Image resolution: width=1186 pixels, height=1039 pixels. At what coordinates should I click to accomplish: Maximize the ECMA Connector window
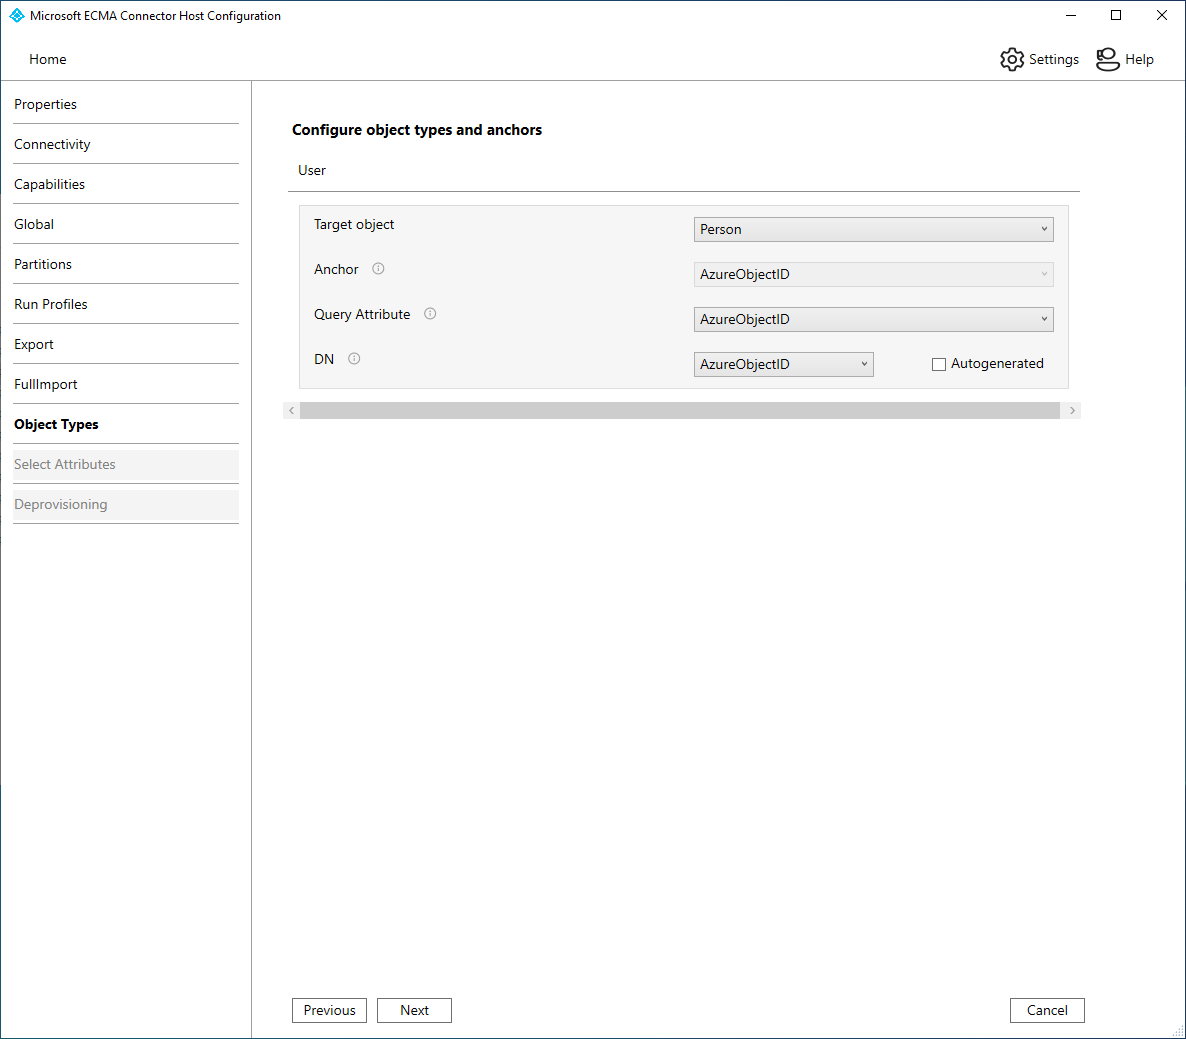[x=1116, y=15]
